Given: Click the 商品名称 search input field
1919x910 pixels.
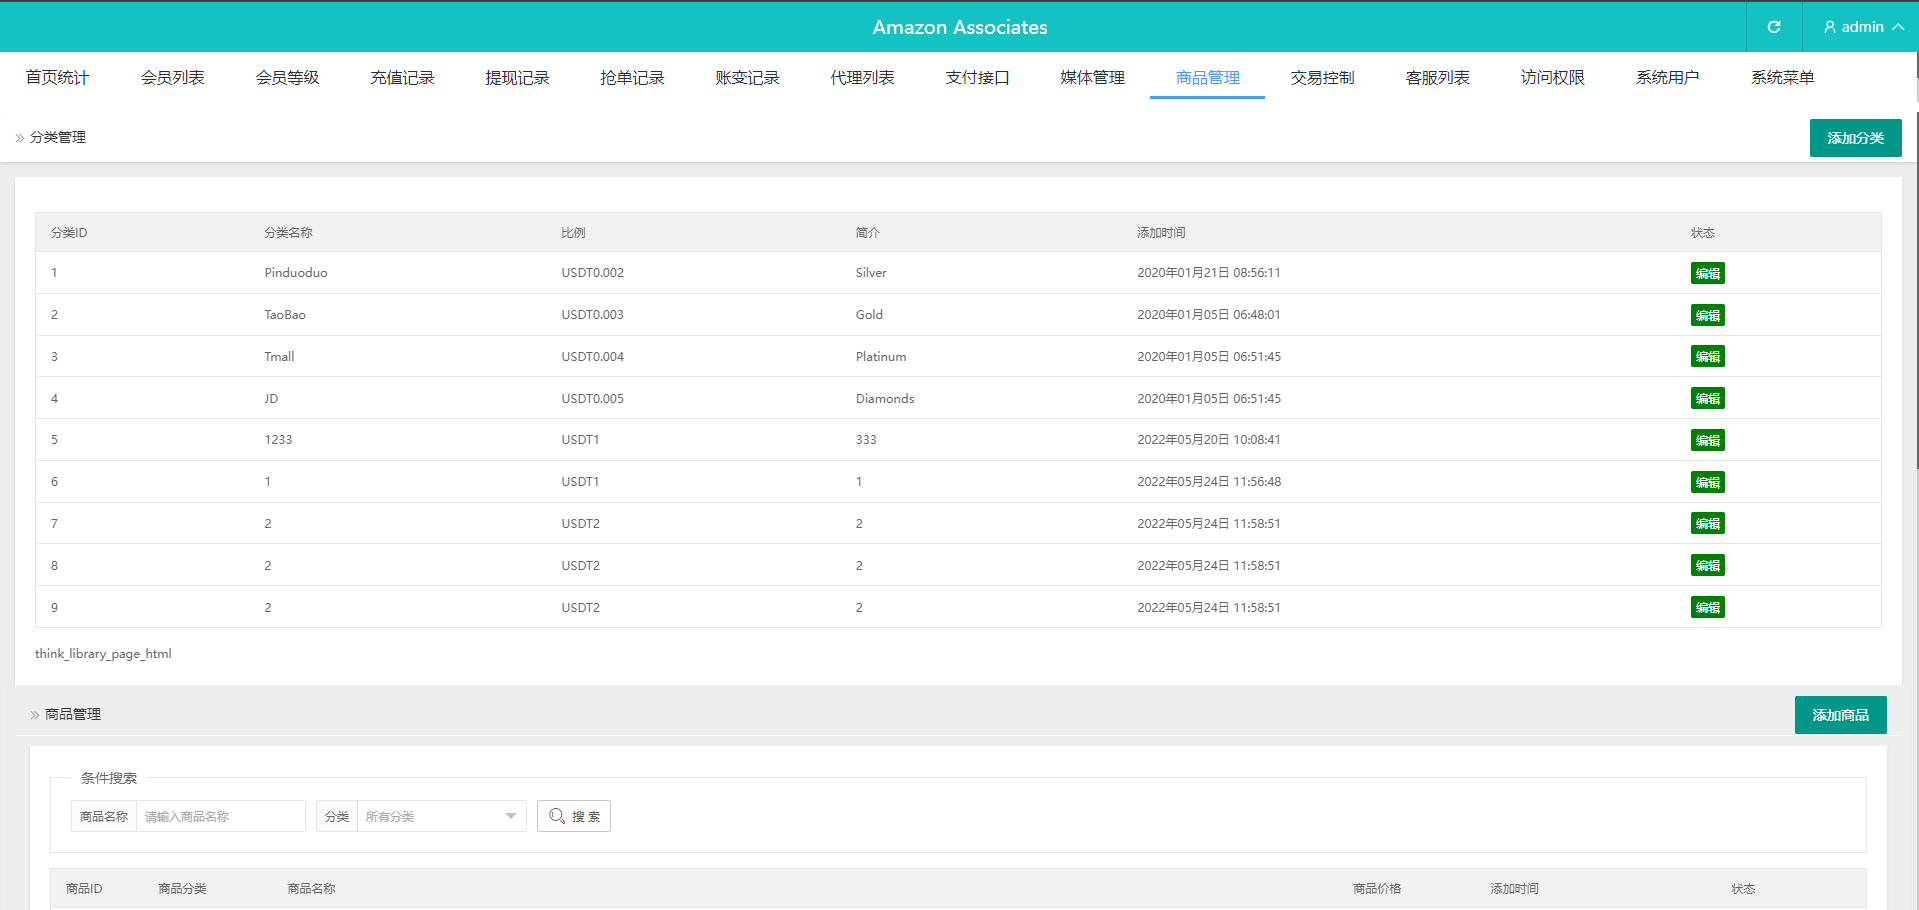Looking at the screenshot, I should pyautogui.click(x=220, y=816).
